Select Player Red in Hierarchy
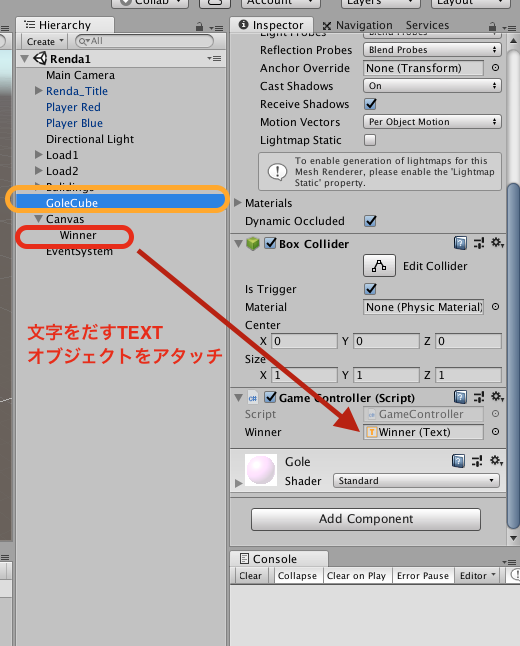This screenshot has height=646, width=520. coord(73,107)
